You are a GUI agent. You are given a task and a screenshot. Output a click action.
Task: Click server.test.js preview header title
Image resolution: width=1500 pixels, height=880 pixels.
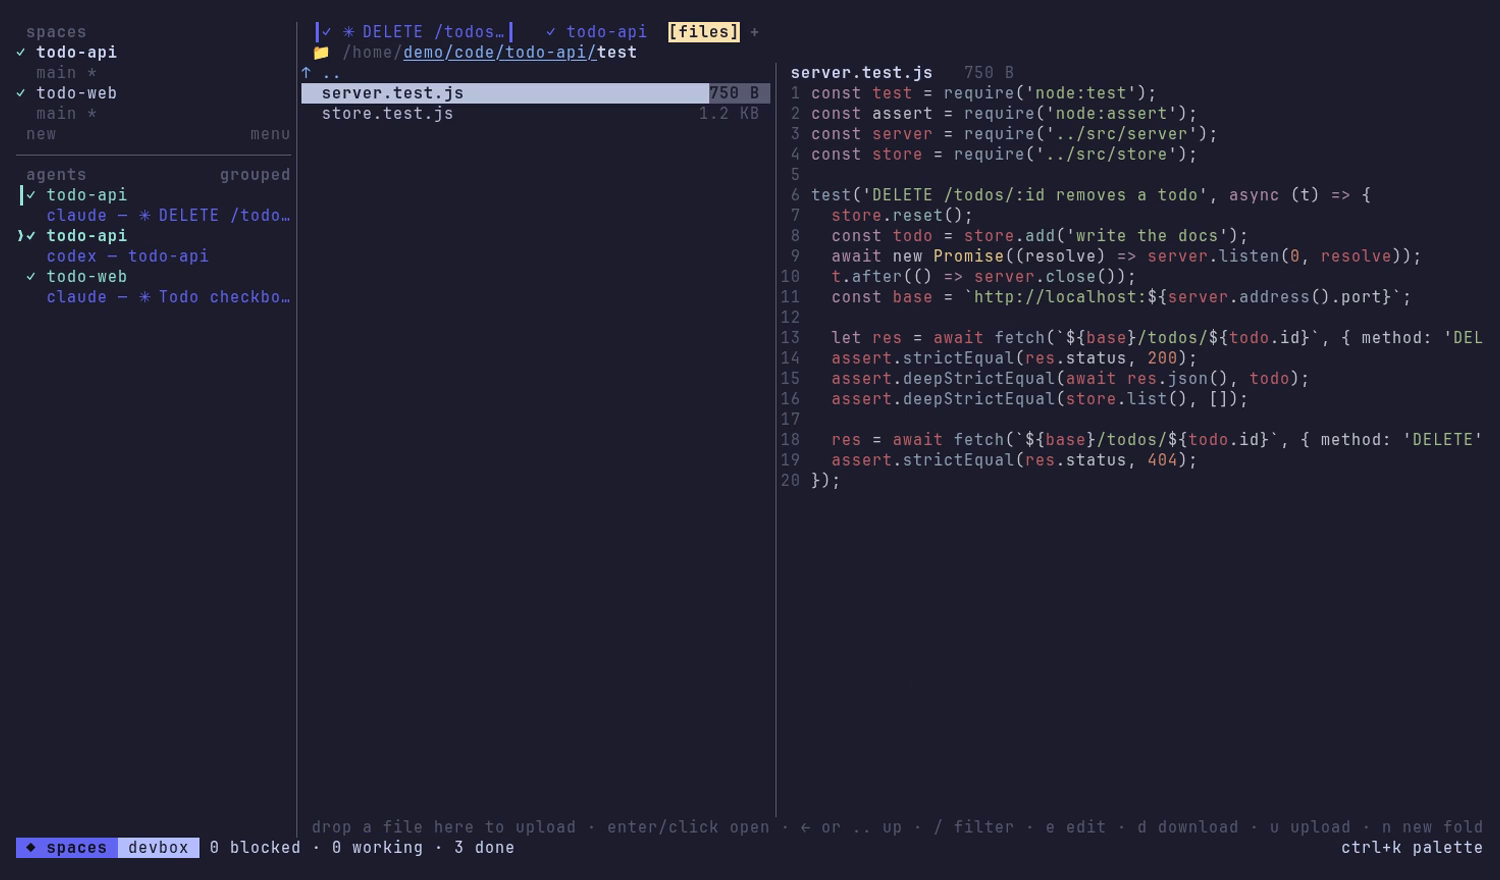[x=861, y=73]
